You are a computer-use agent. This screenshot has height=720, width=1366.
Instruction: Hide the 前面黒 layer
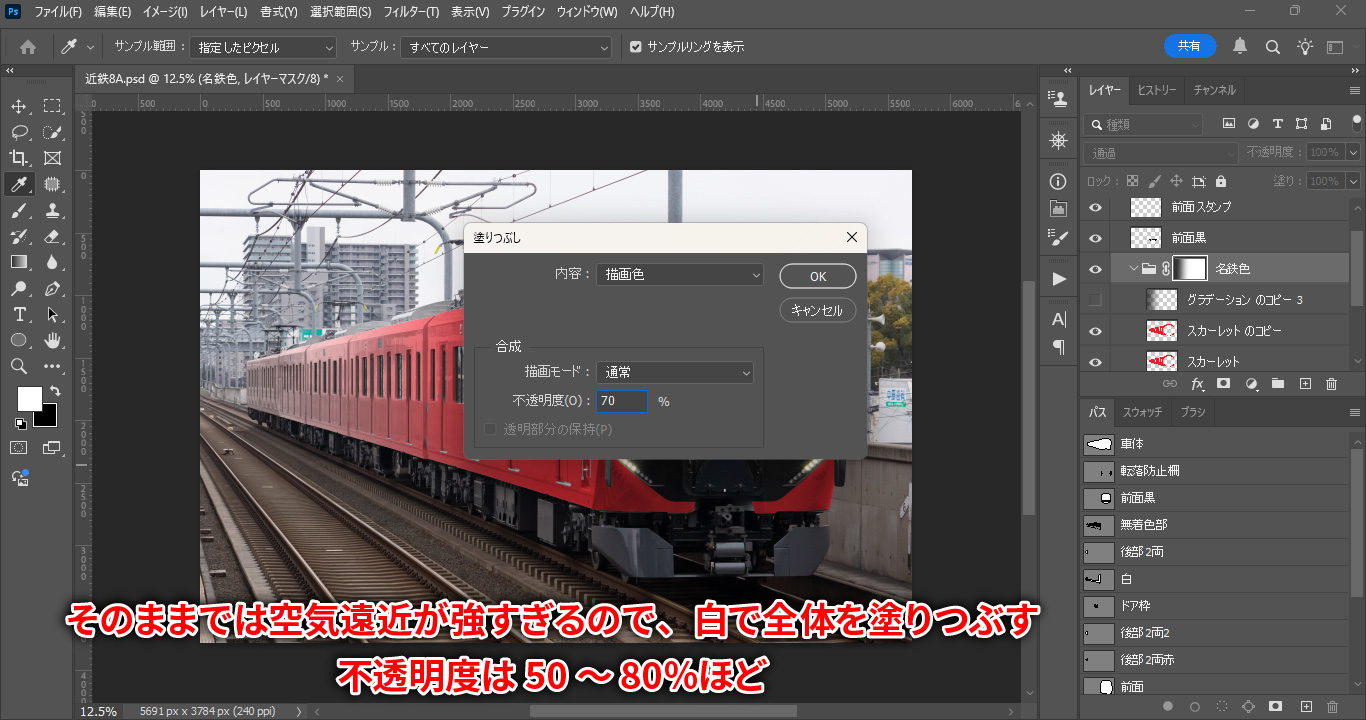click(x=1095, y=238)
